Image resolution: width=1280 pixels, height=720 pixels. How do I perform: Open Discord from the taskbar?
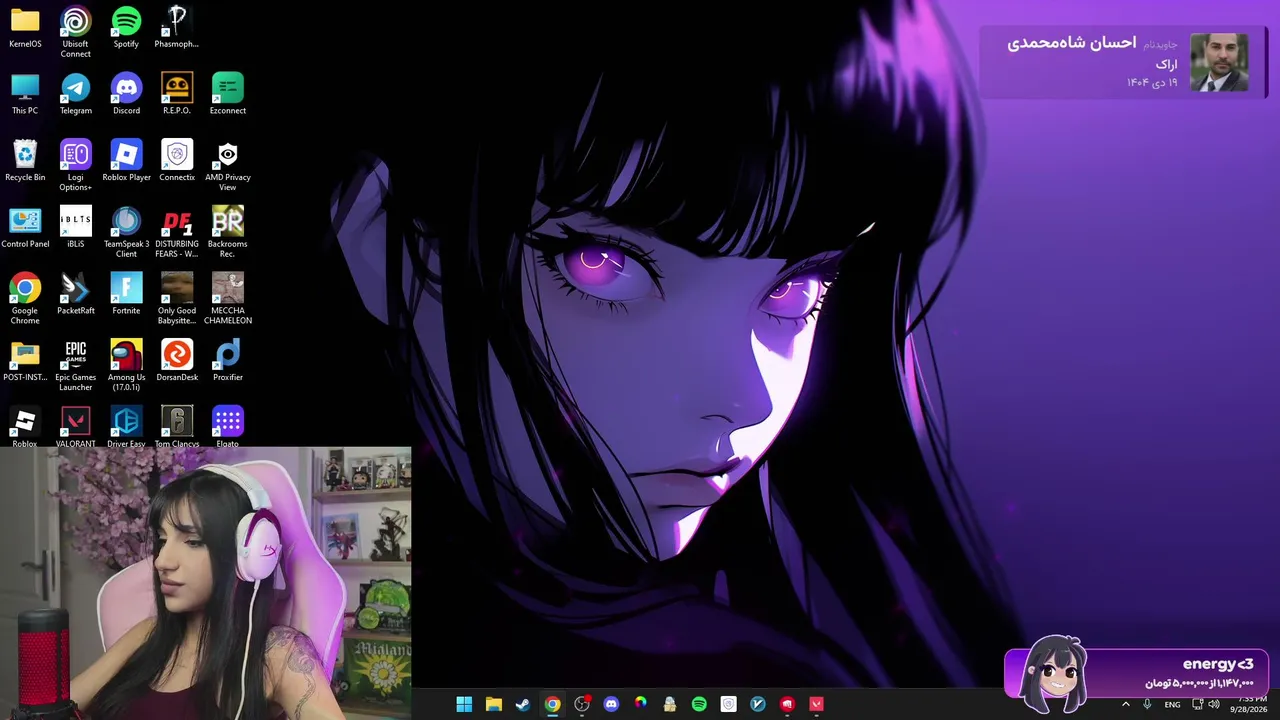click(x=611, y=704)
